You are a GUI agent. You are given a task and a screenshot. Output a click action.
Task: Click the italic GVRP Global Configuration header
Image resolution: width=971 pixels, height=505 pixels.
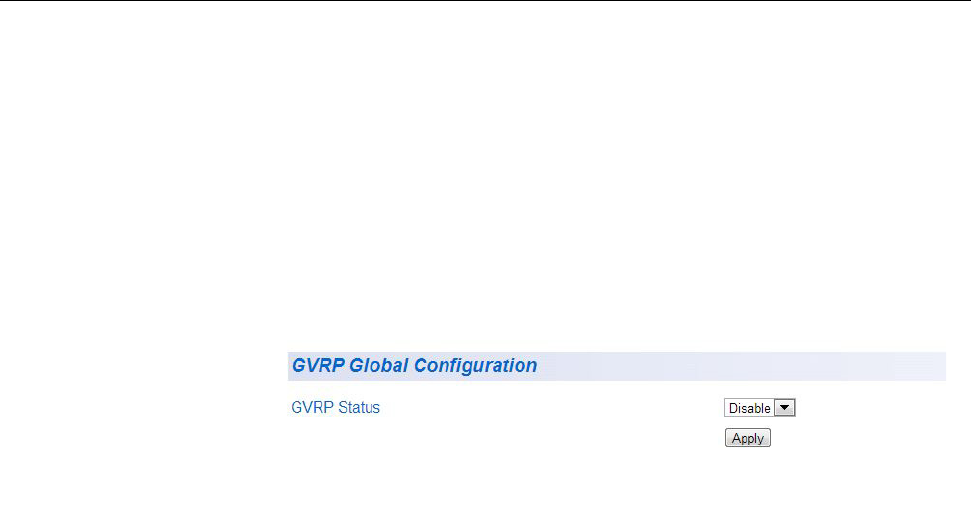coord(414,366)
